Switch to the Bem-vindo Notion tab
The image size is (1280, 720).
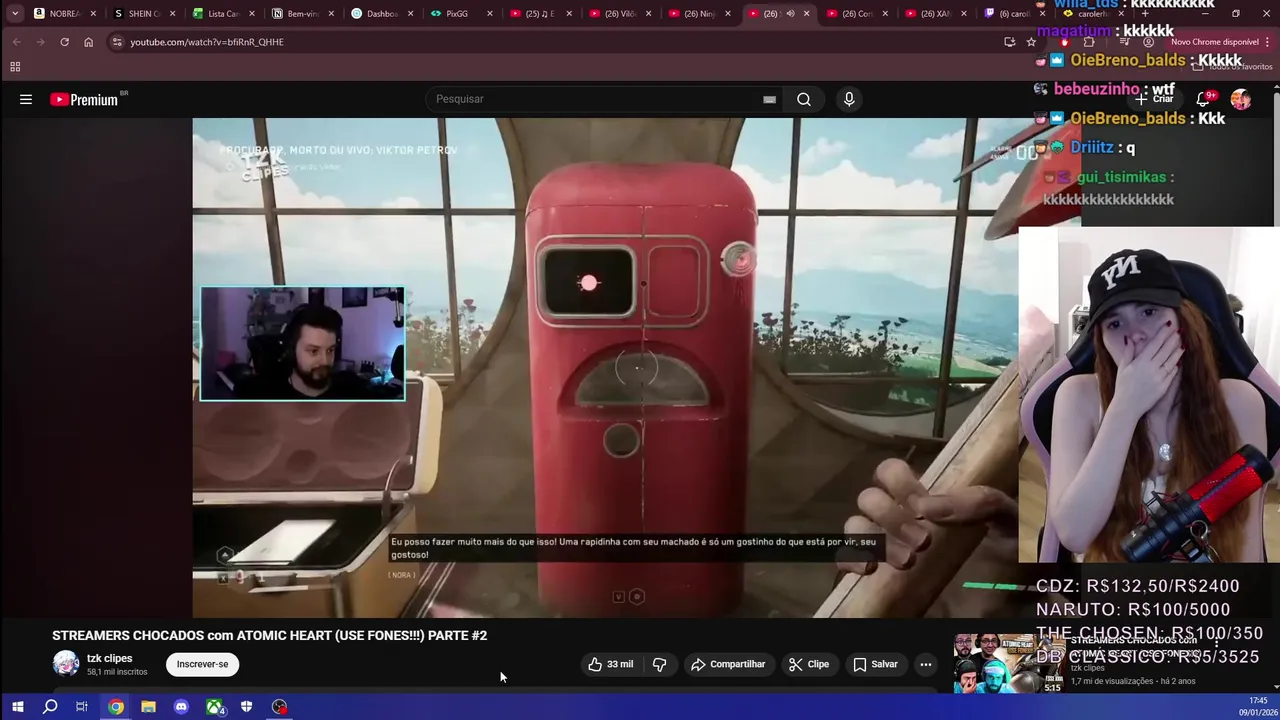pyautogui.click(x=303, y=14)
